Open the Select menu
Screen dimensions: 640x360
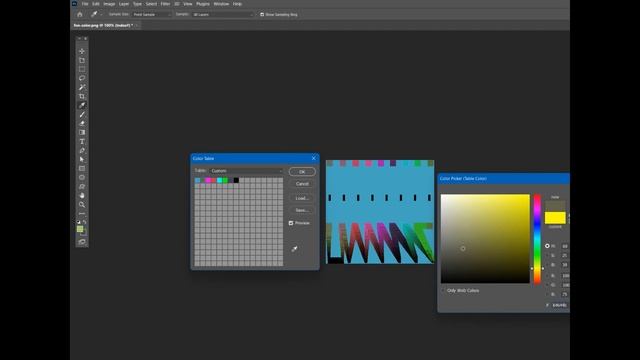click(151, 4)
